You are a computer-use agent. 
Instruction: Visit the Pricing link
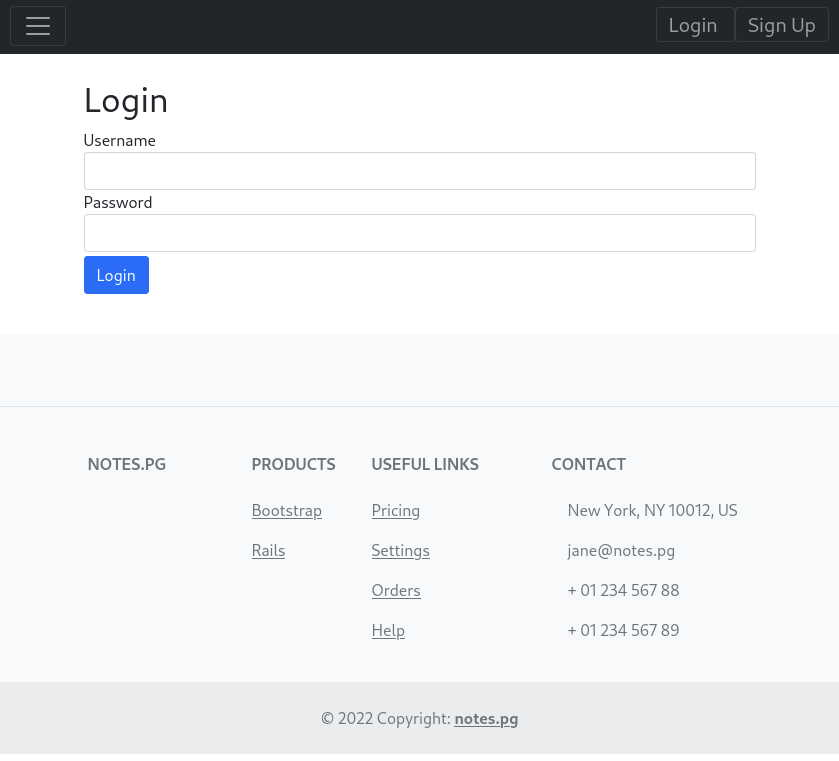click(x=395, y=510)
